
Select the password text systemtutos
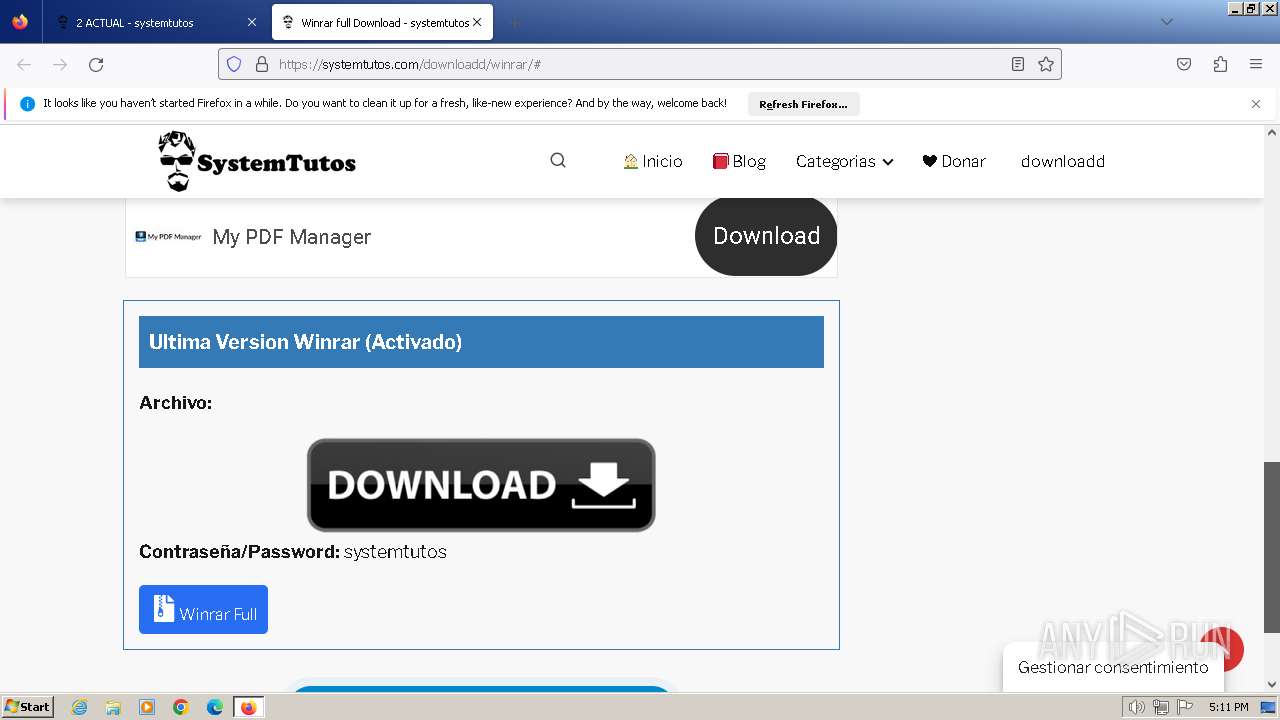point(395,552)
